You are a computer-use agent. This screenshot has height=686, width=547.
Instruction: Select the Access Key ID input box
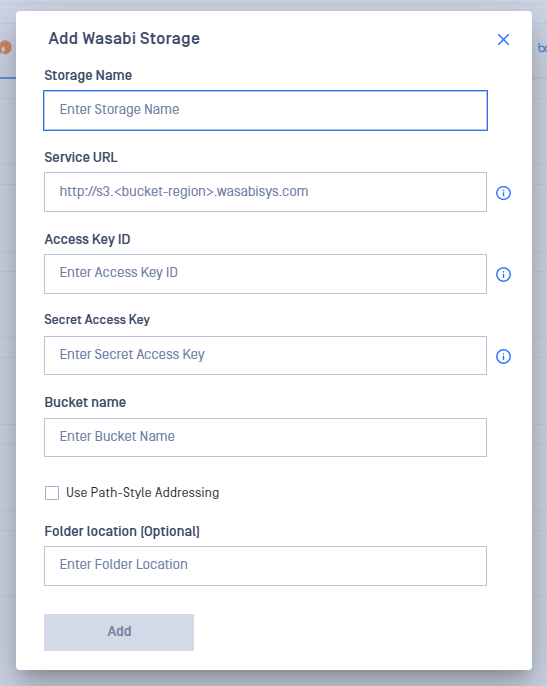point(265,274)
